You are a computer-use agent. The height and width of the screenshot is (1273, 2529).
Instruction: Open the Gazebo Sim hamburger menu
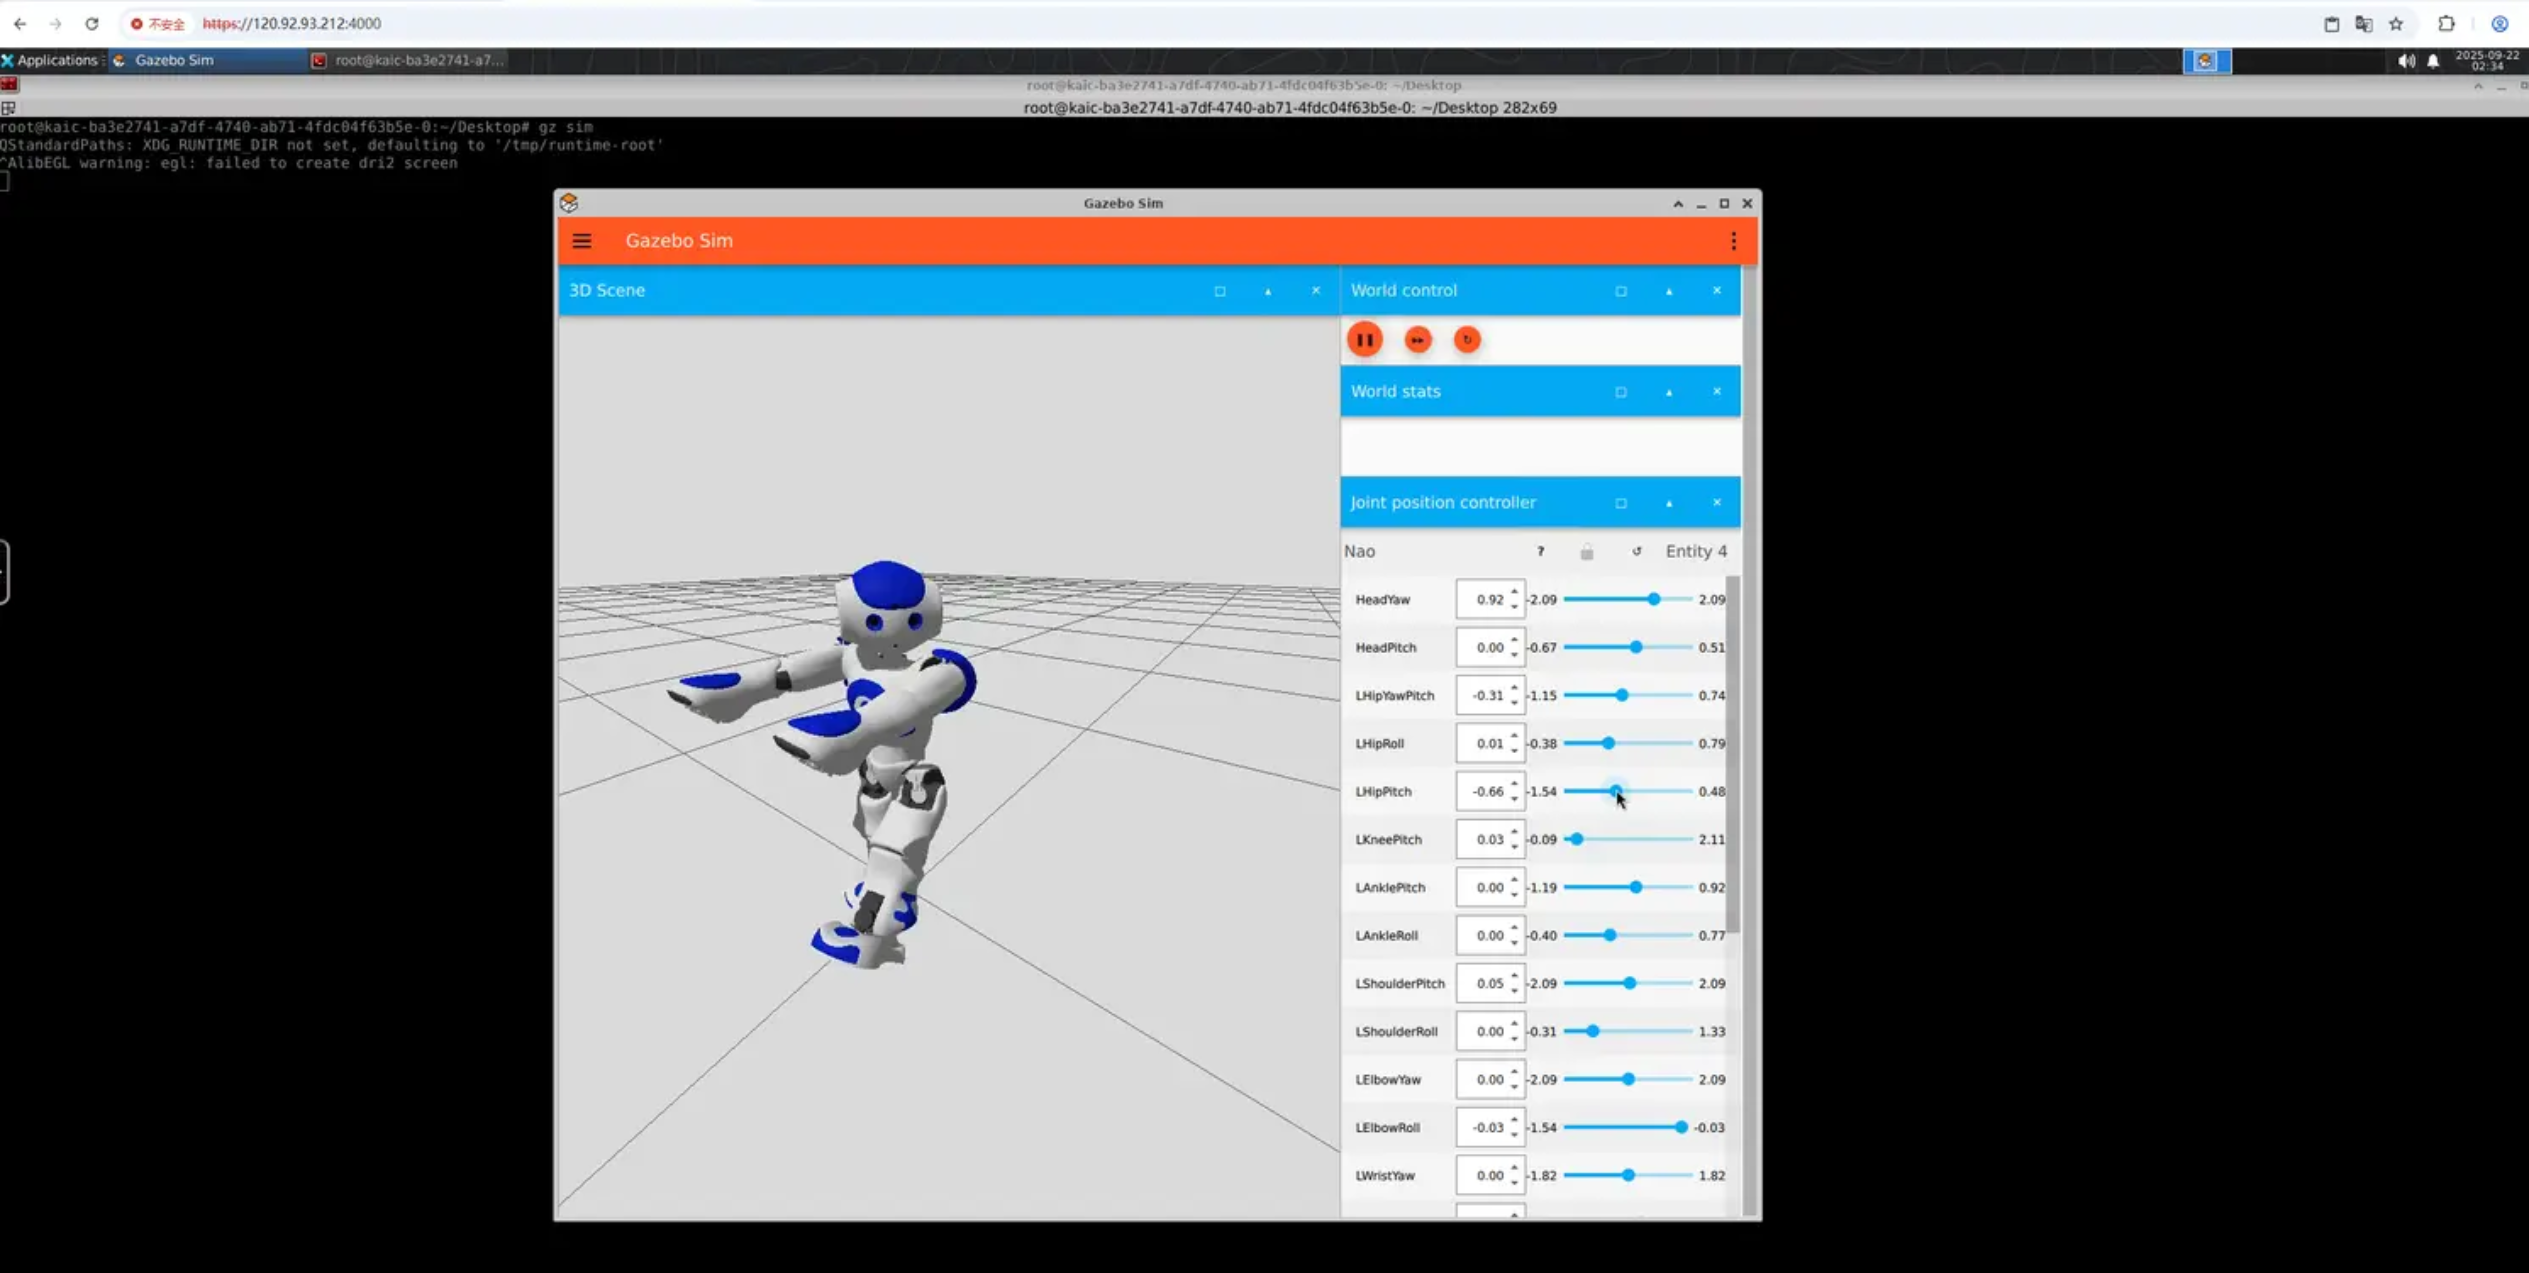coord(581,241)
